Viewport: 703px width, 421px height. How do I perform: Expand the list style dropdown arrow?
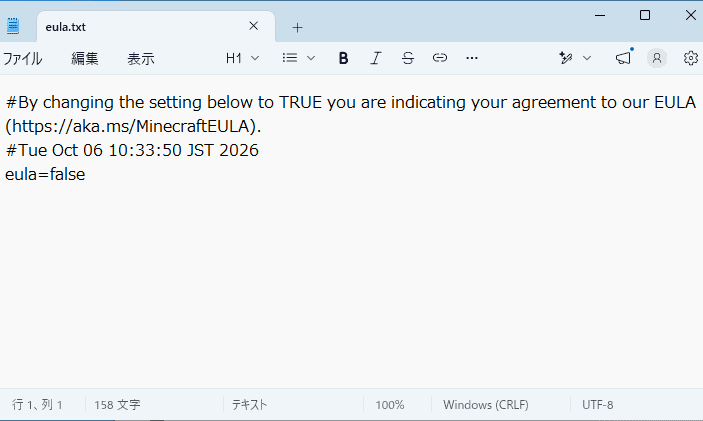click(311, 58)
